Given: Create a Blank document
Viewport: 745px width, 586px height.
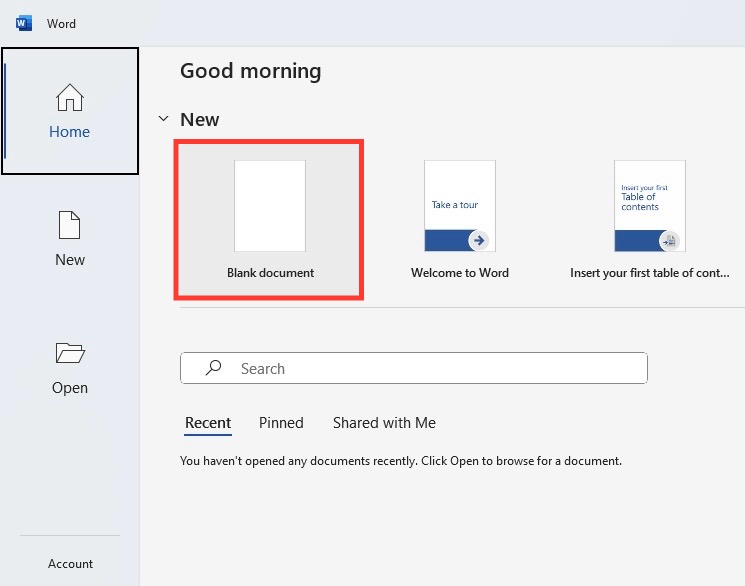Looking at the screenshot, I should [x=270, y=220].
